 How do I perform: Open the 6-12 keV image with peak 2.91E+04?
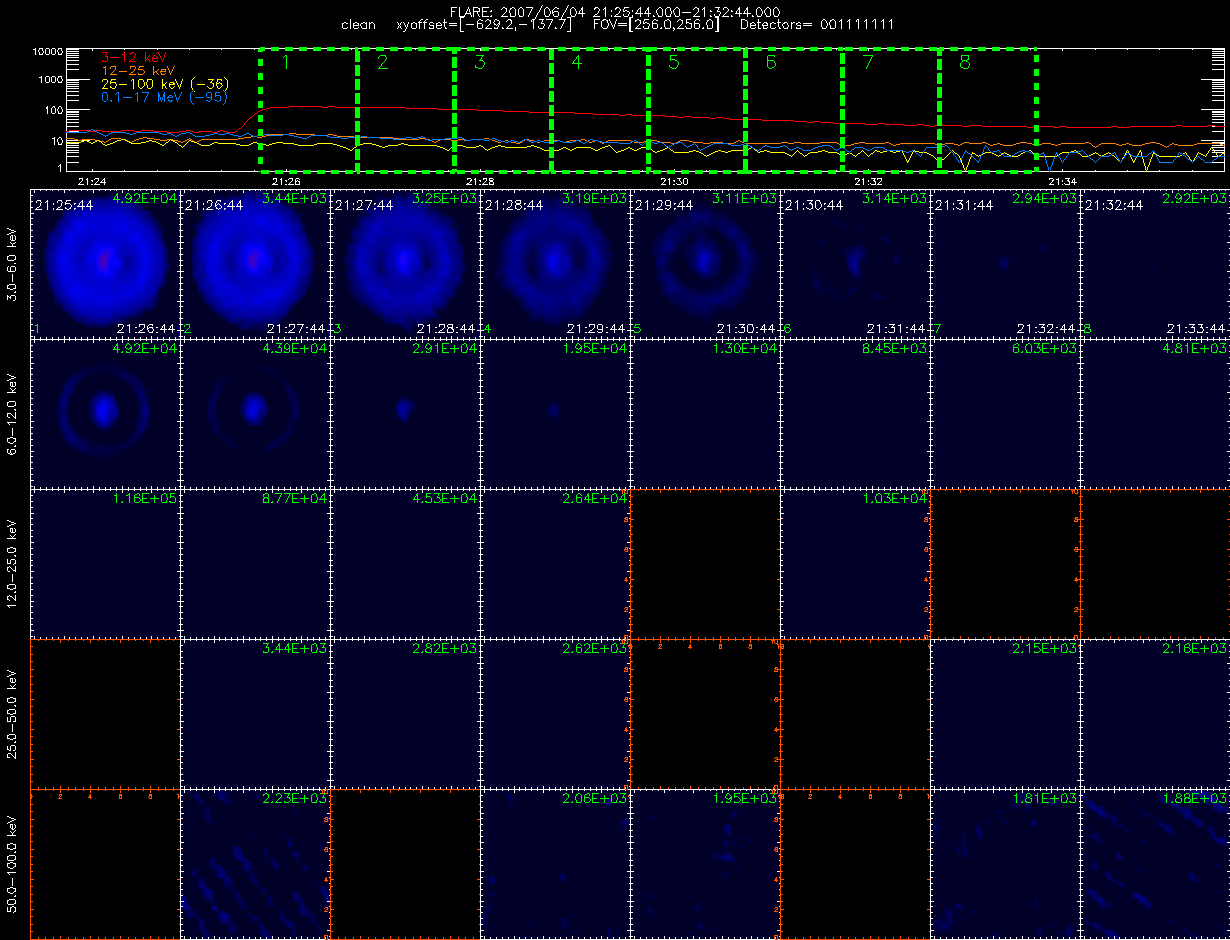405,413
